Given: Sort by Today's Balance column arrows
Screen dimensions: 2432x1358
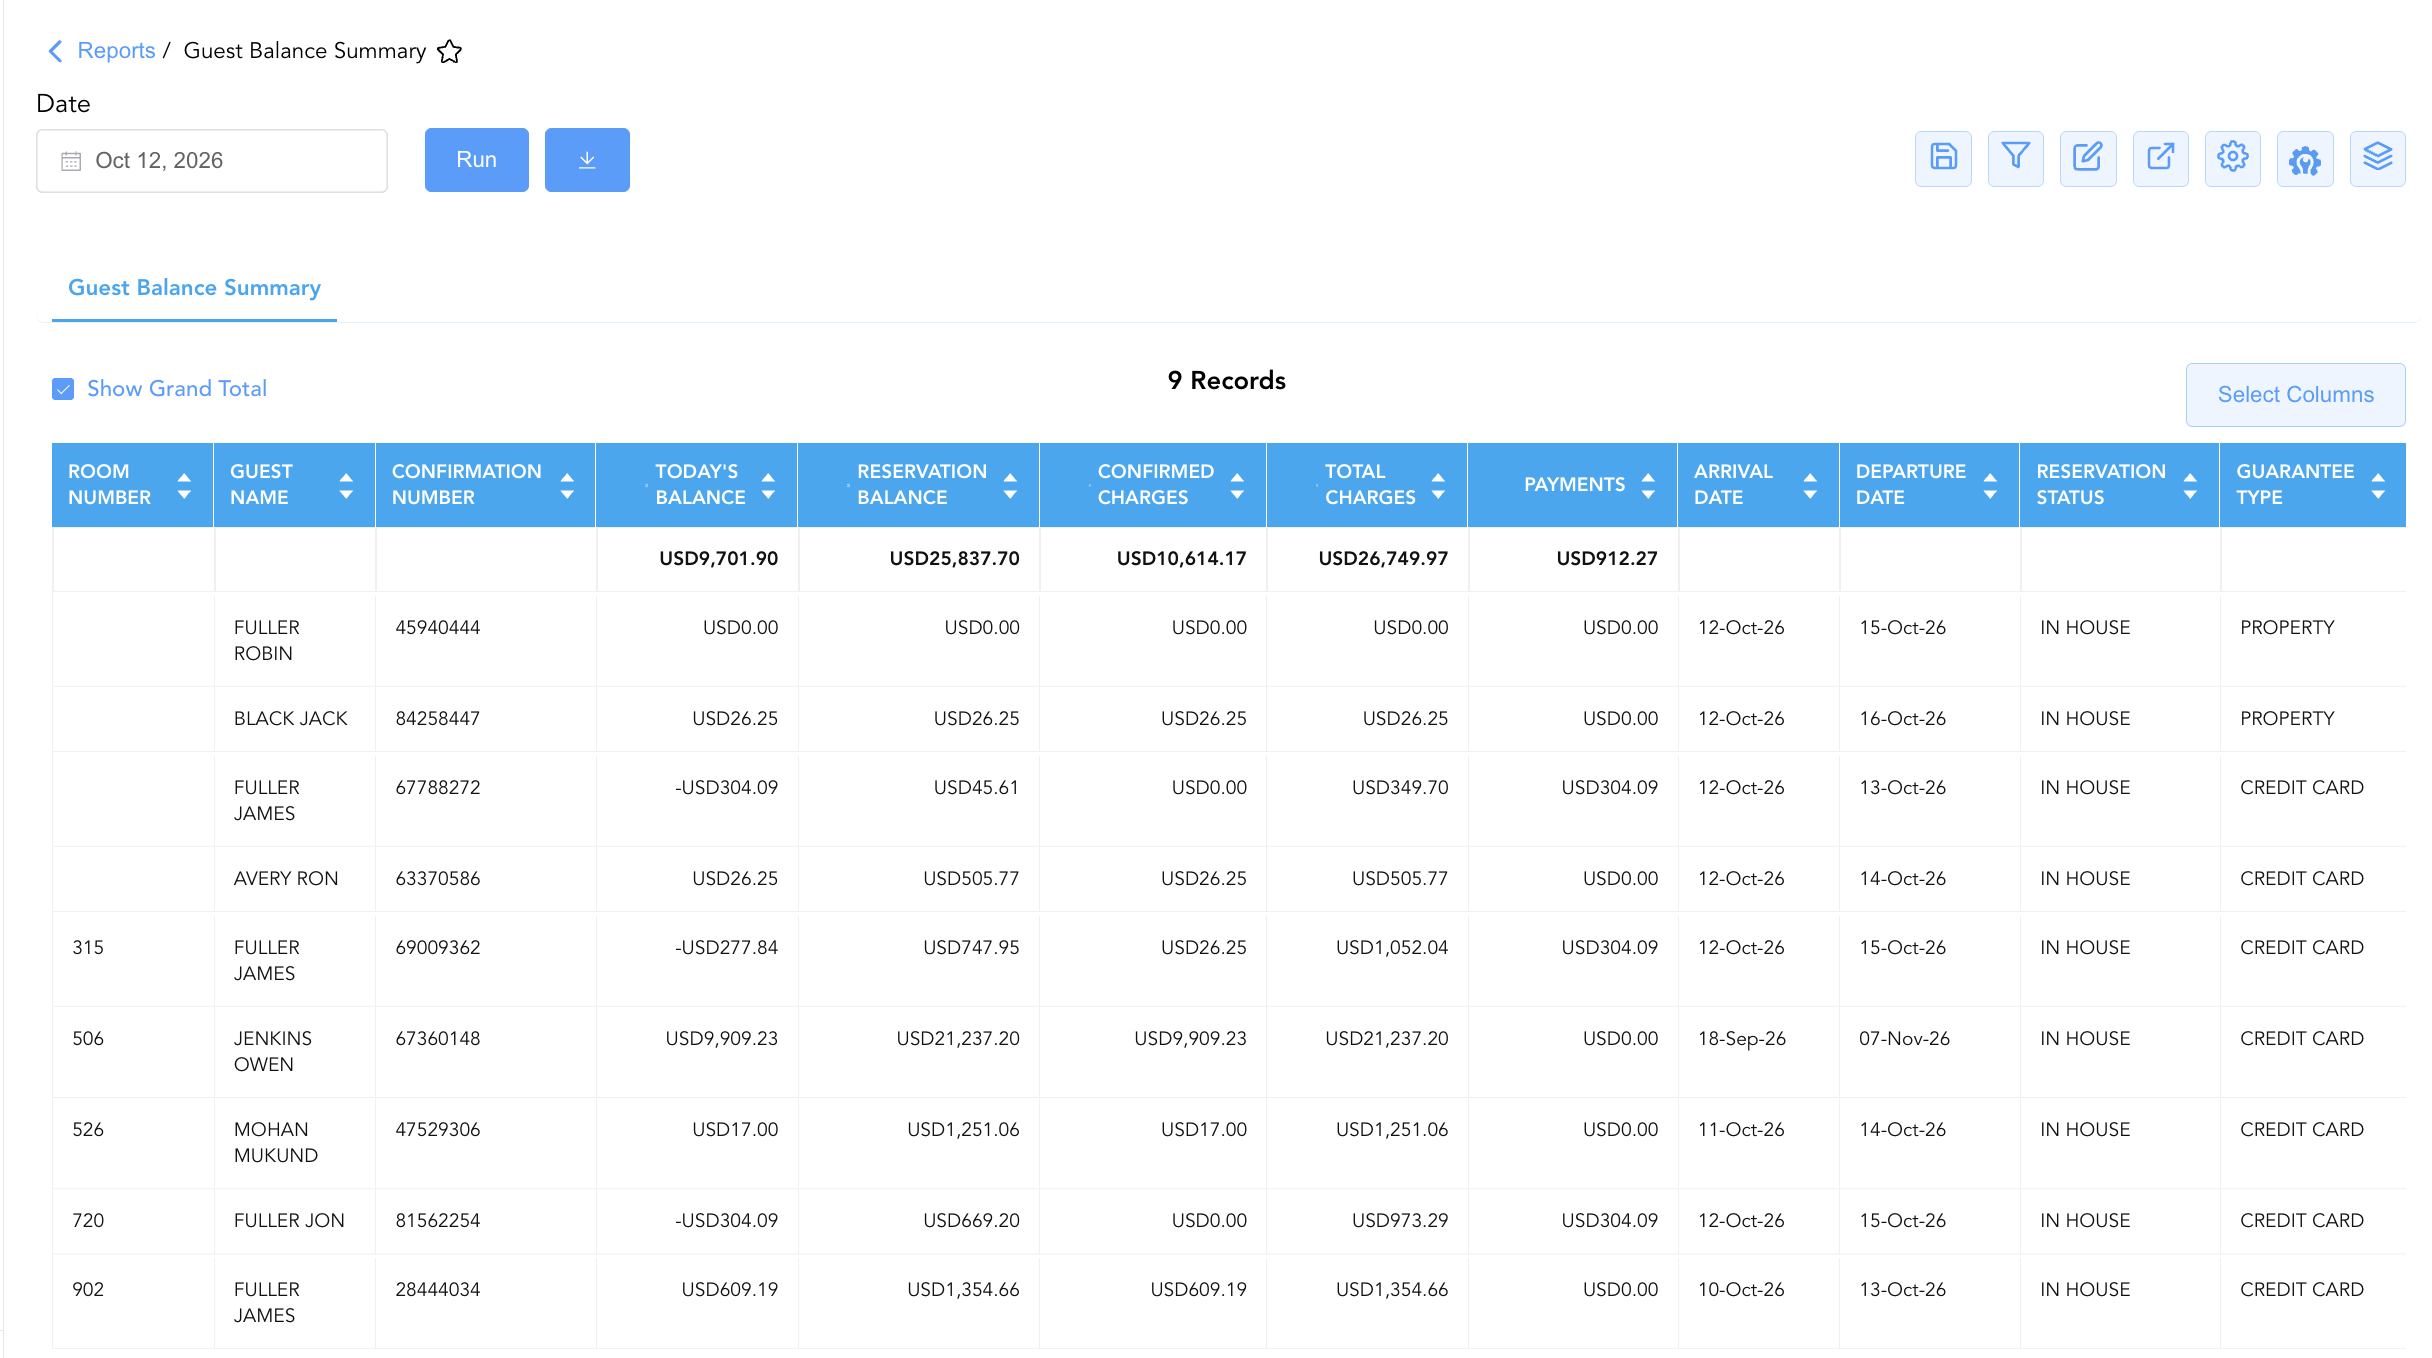Looking at the screenshot, I should click(x=768, y=485).
